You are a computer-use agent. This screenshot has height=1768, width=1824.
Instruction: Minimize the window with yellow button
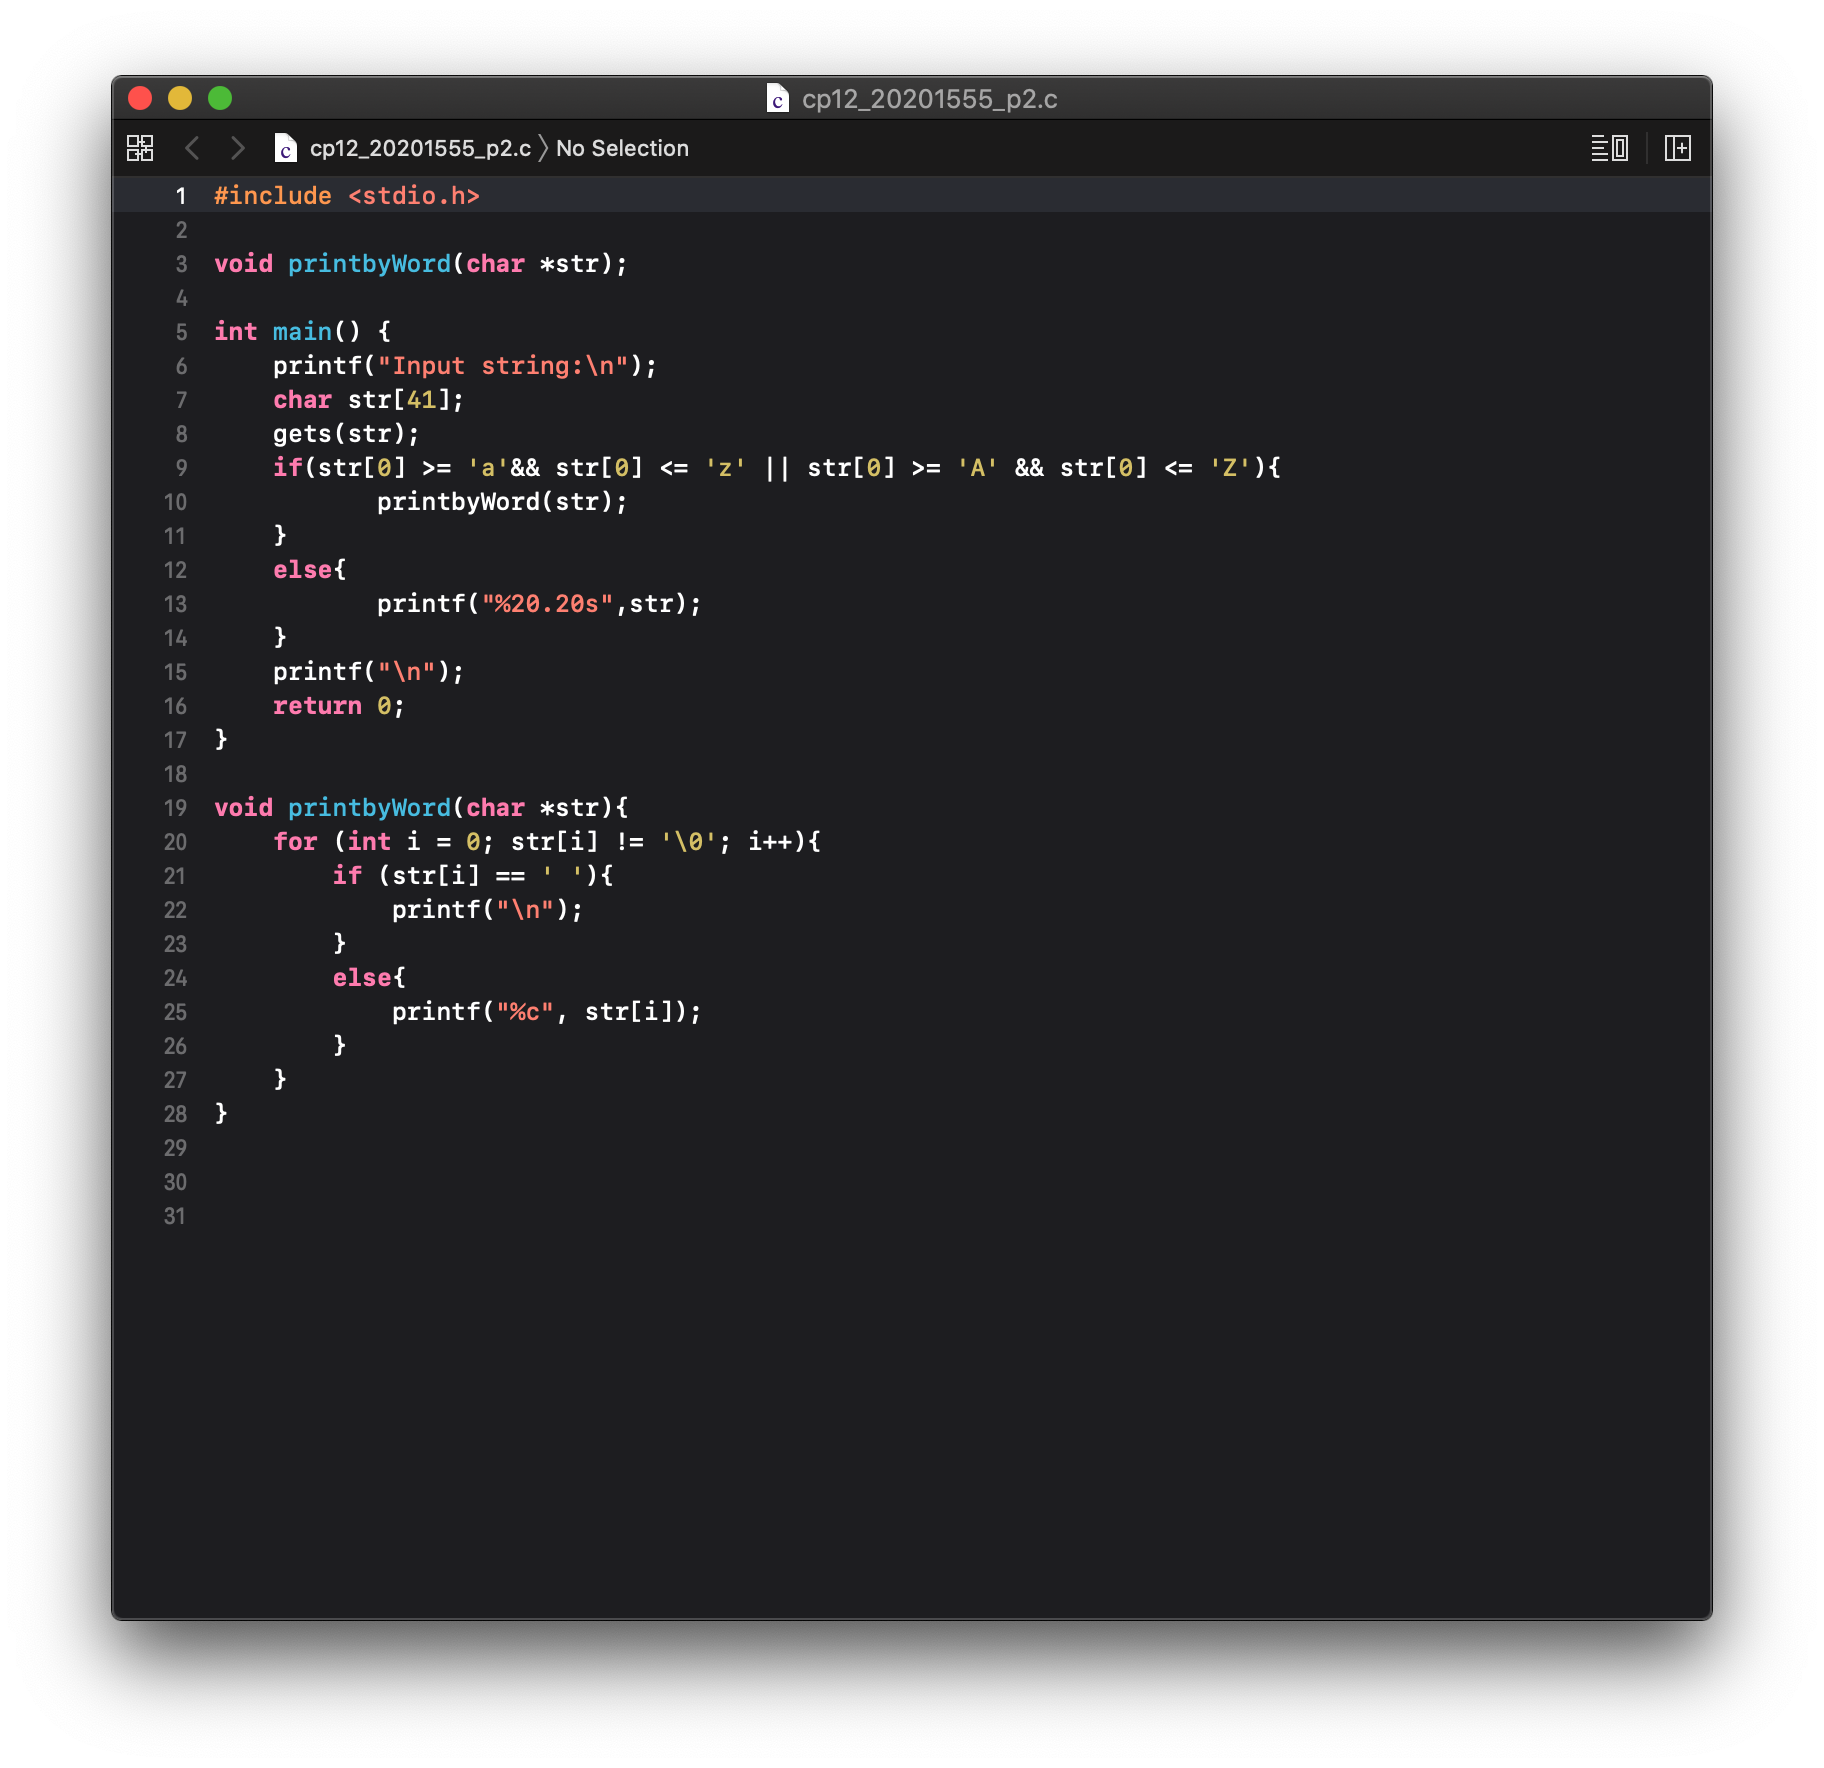click(x=180, y=98)
